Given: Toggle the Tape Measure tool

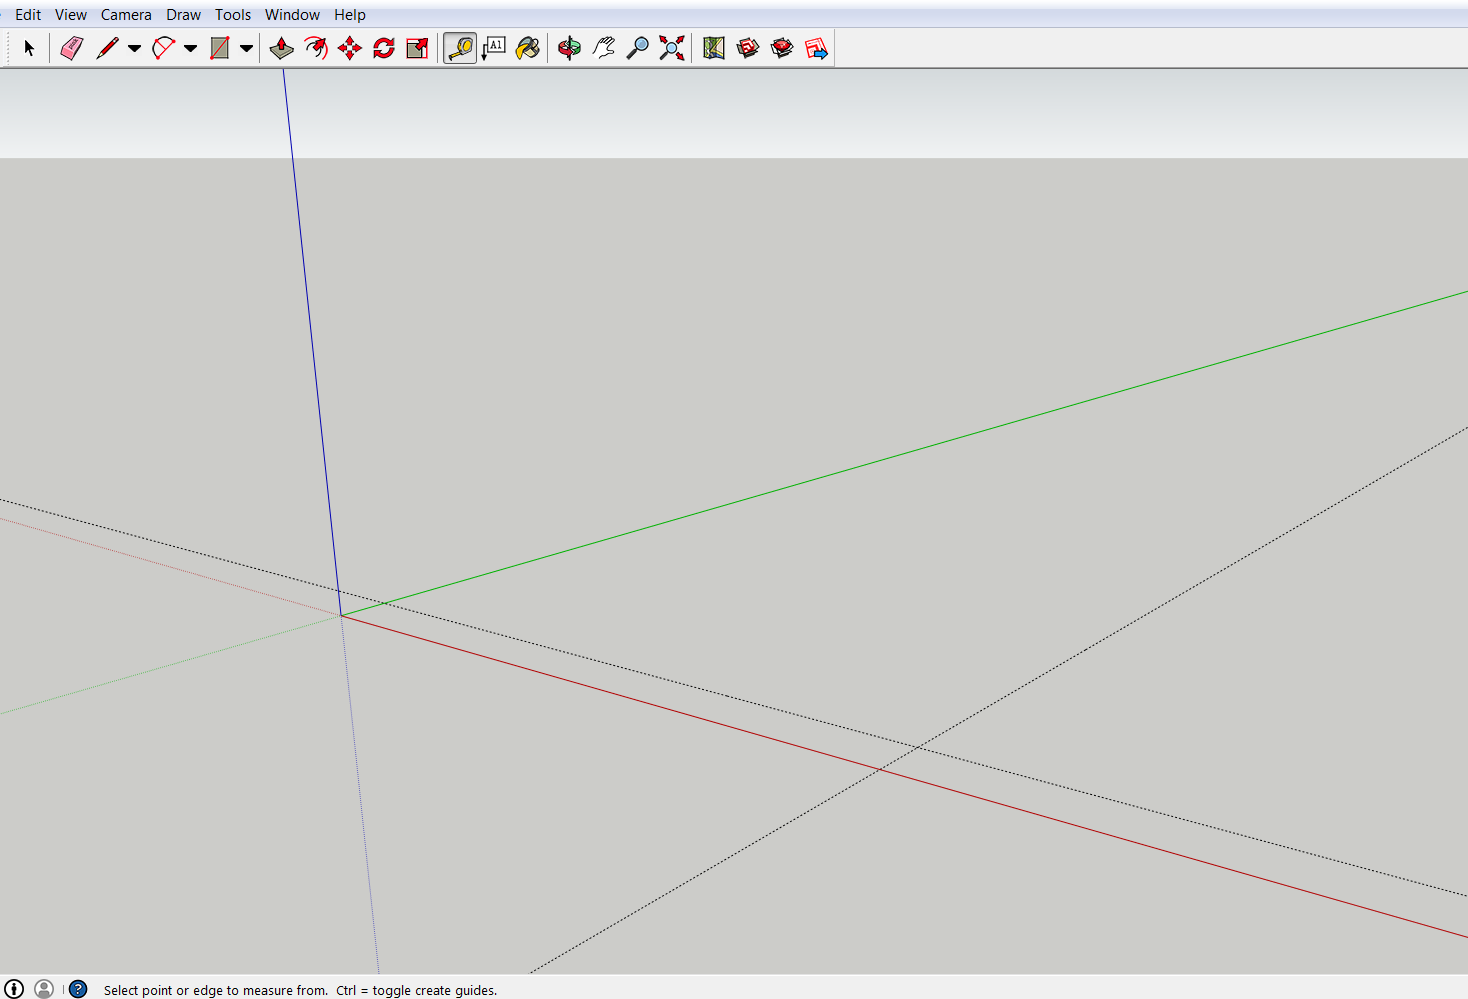Looking at the screenshot, I should pyautogui.click(x=460, y=48).
